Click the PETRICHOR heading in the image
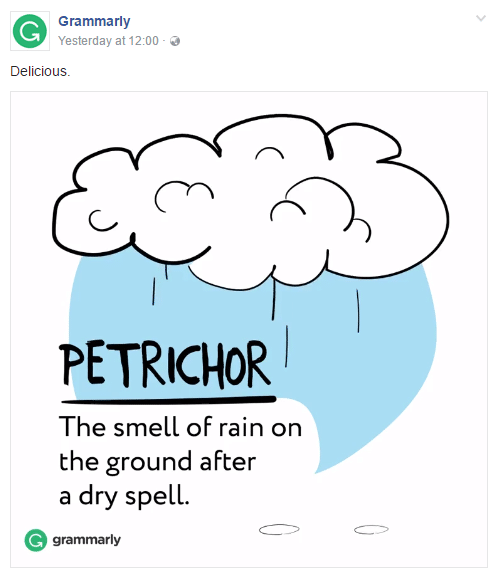The height and width of the screenshot is (580, 496). 165,365
